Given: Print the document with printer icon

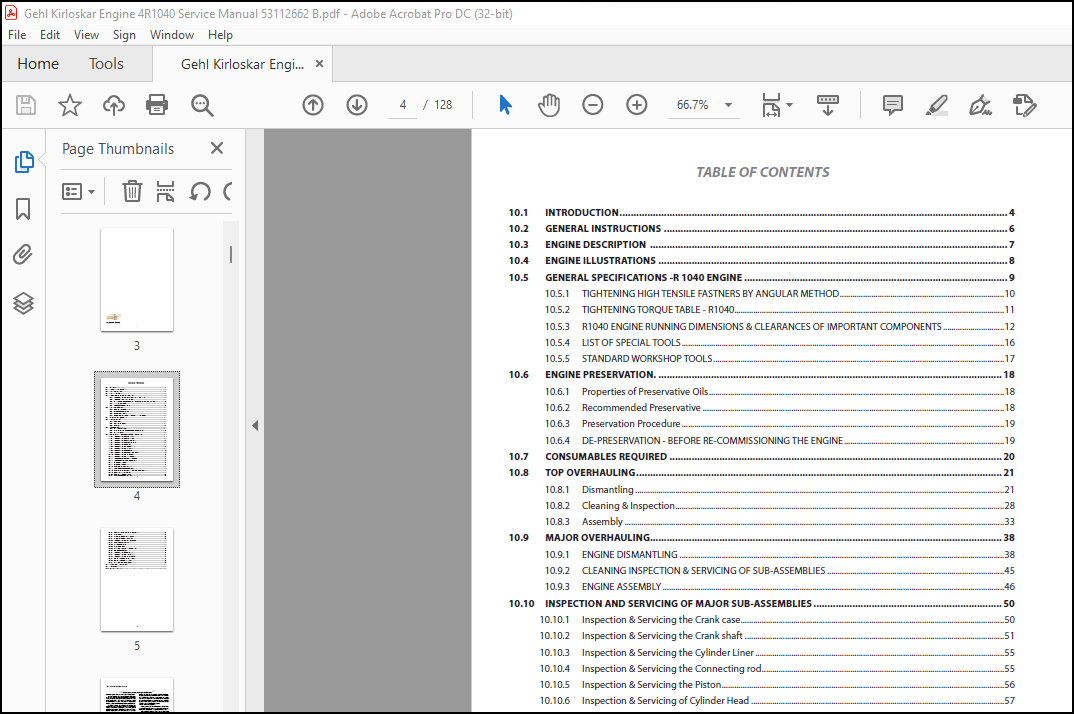Looking at the screenshot, I should (x=157, y=105).
